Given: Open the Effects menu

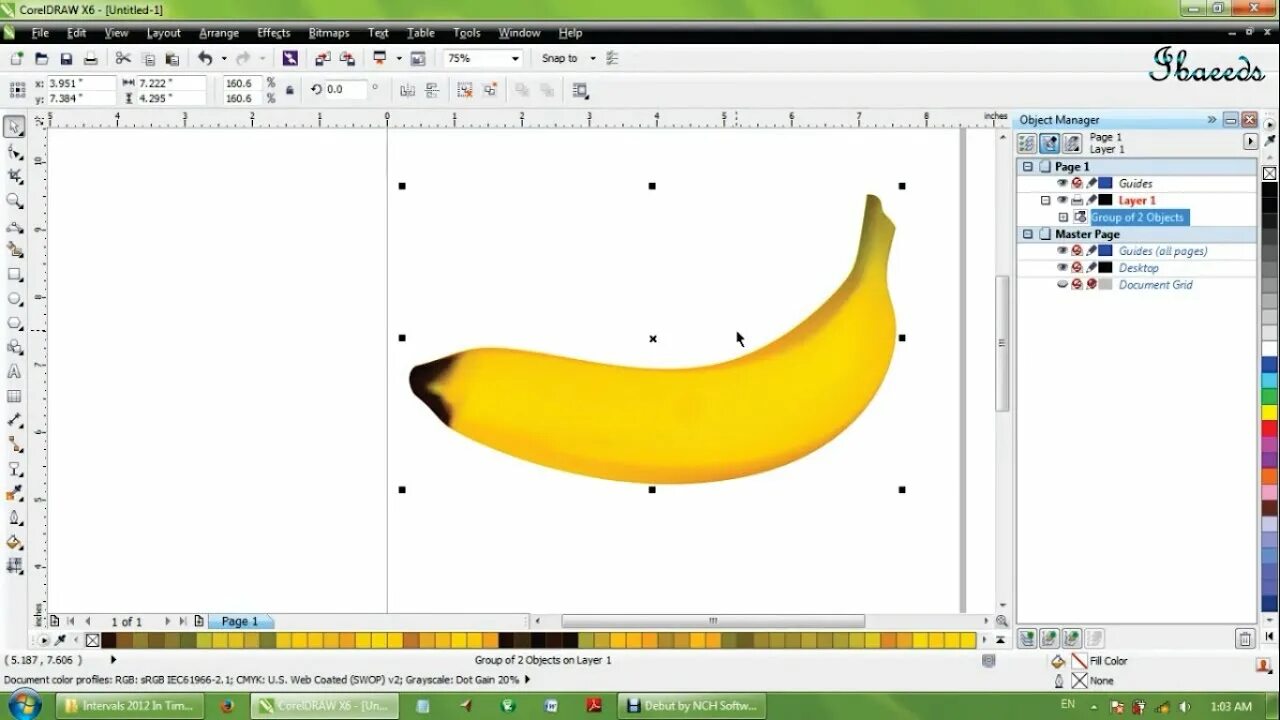Looking at the screenshot, I should [274, 33].
